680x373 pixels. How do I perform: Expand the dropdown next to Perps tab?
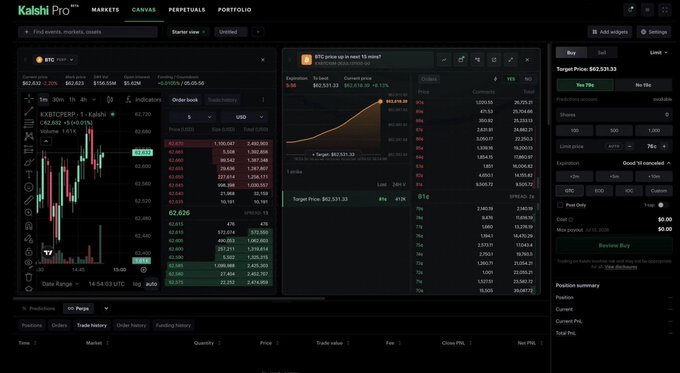tap(106, 308)
